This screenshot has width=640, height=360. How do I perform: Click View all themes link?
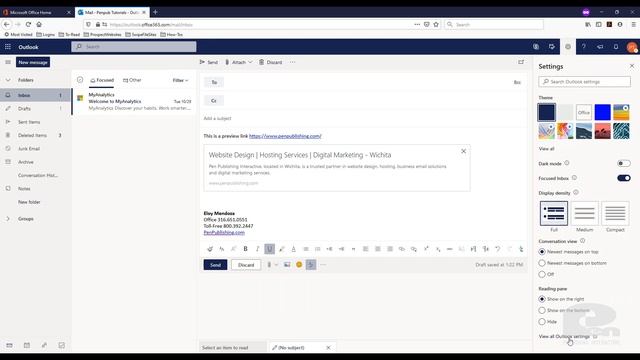[x=547, y=149]
